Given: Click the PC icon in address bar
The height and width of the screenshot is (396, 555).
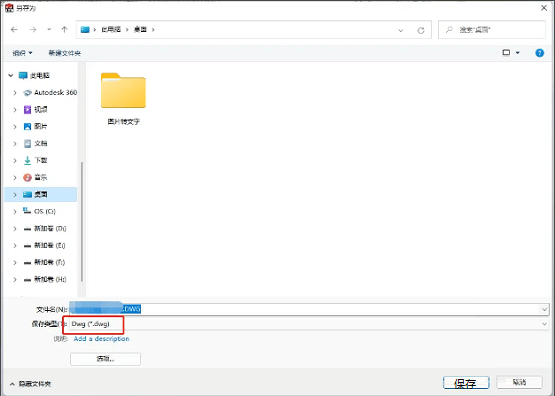Looking at the screenshot, I should coord(85,30).
